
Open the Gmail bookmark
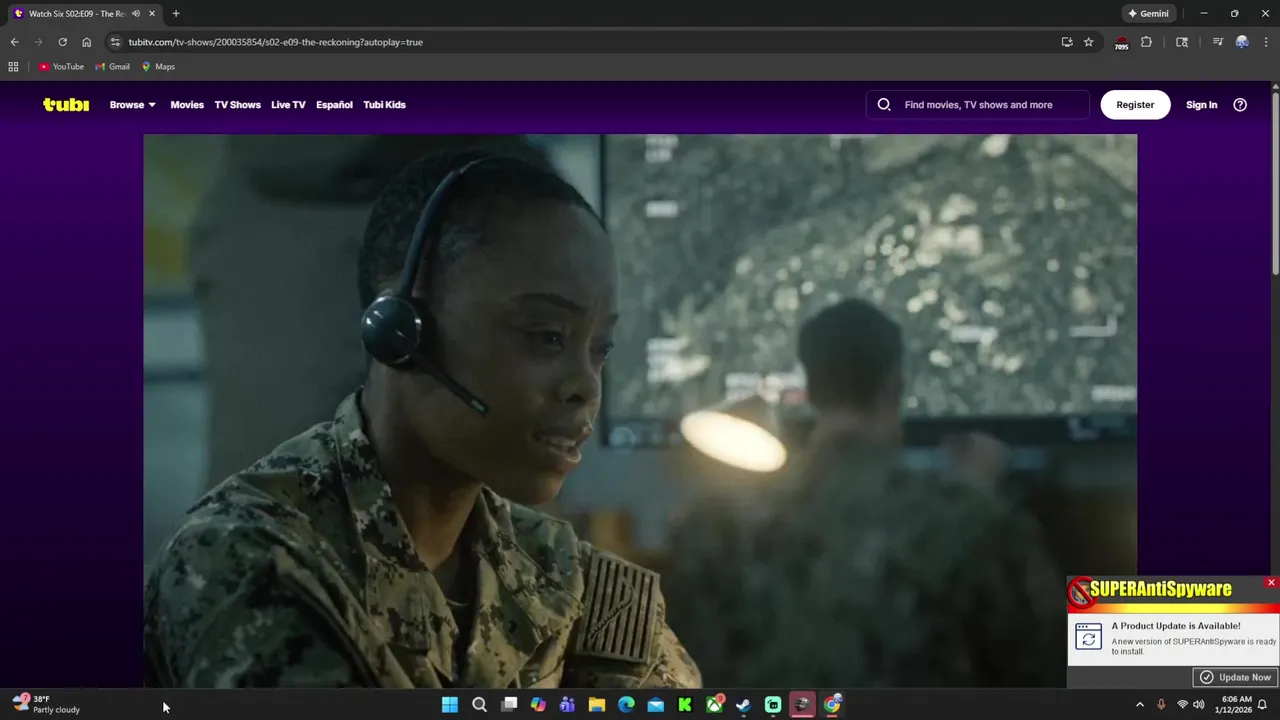pyautogui.click(x=112, y=67)
